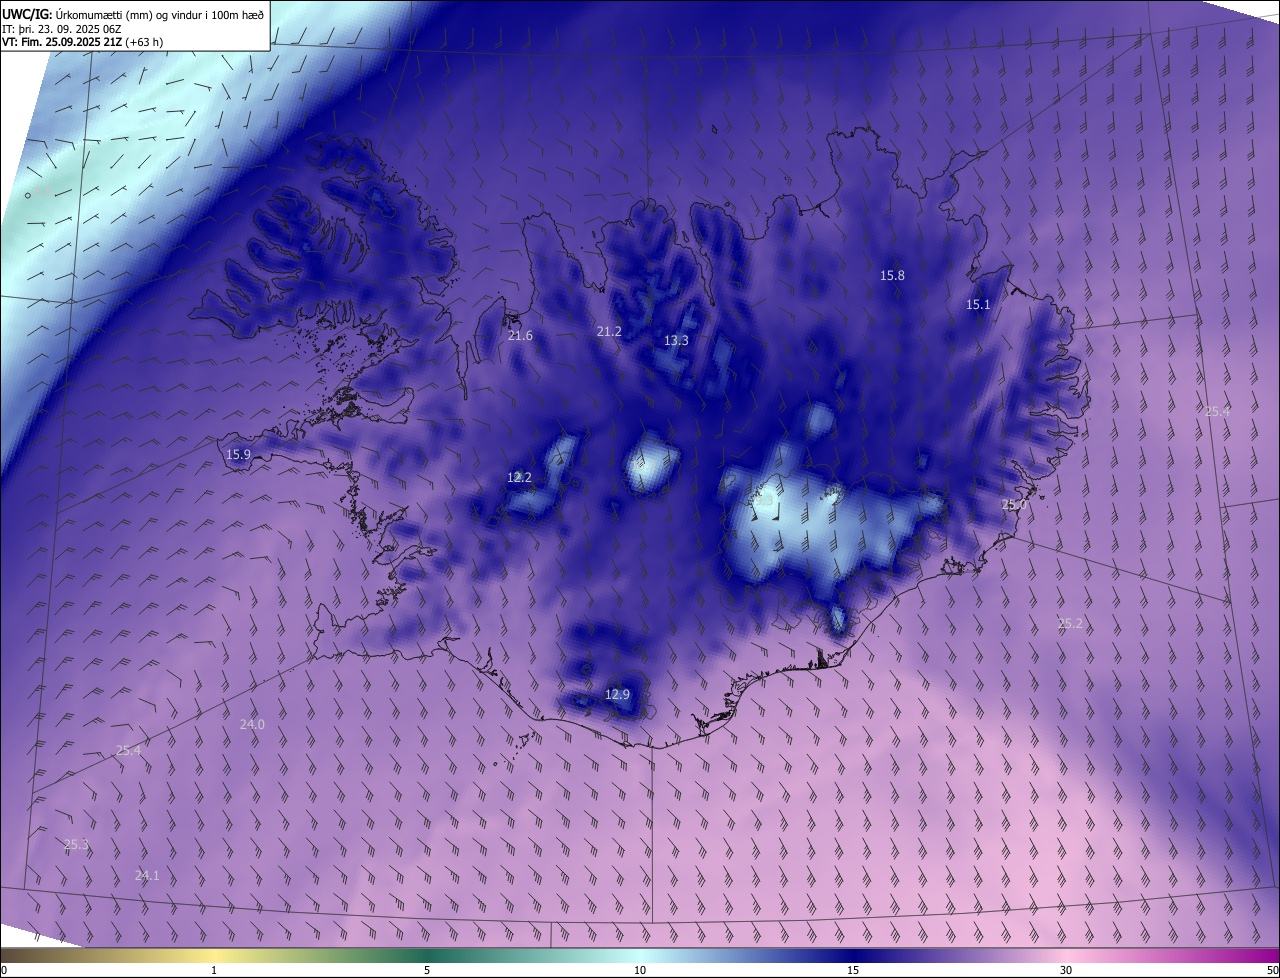Image resolution: width=1280 pixels, height=978 pixels.
Task: Click the valid time line "VT: Fim. 25.09.2025 21Z"
Action: 62,42
